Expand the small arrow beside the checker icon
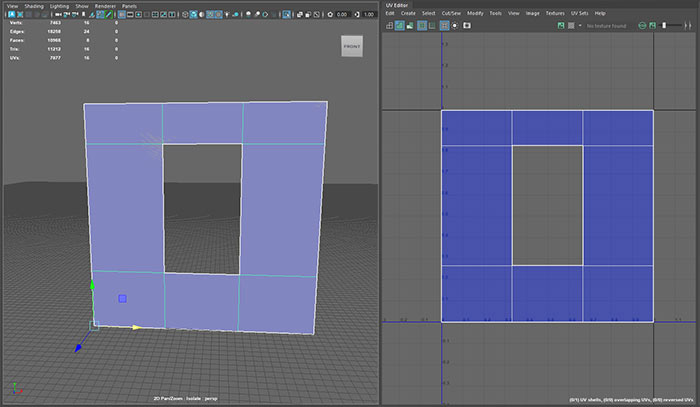This screenshot has width=700, height=407. click(578, 25)
